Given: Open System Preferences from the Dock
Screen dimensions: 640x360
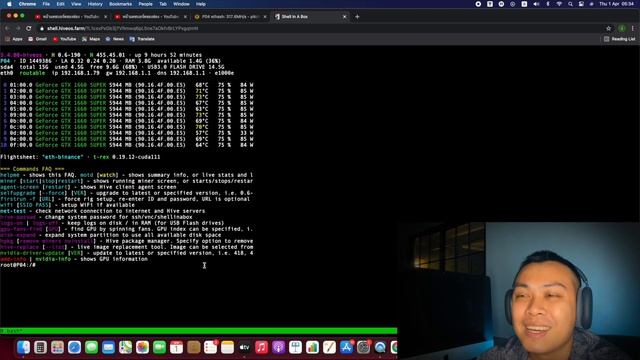Looking at the screenshot, I should coord(363,347).
